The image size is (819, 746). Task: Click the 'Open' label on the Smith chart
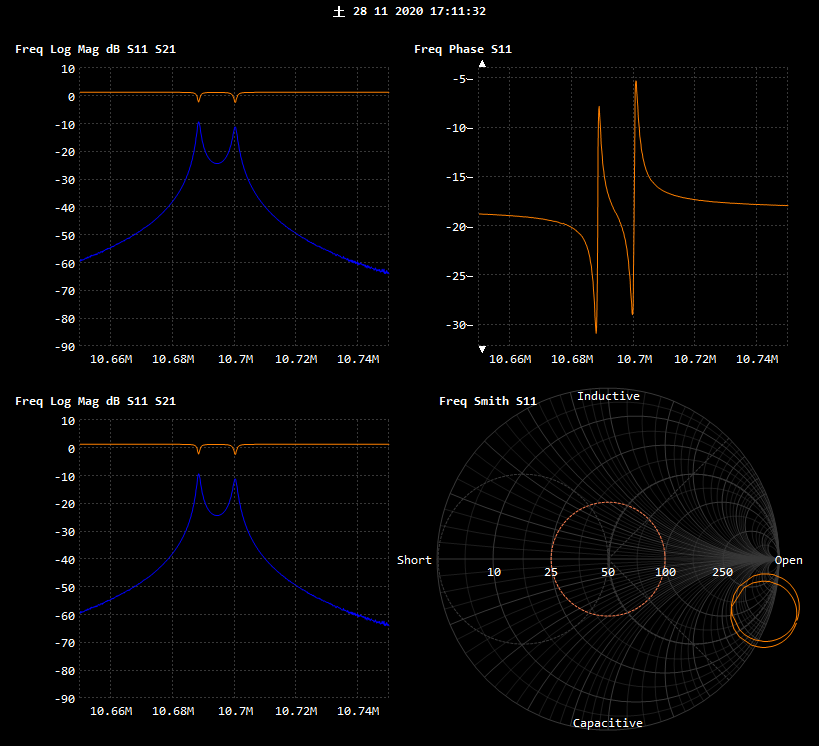pos(788,561)
